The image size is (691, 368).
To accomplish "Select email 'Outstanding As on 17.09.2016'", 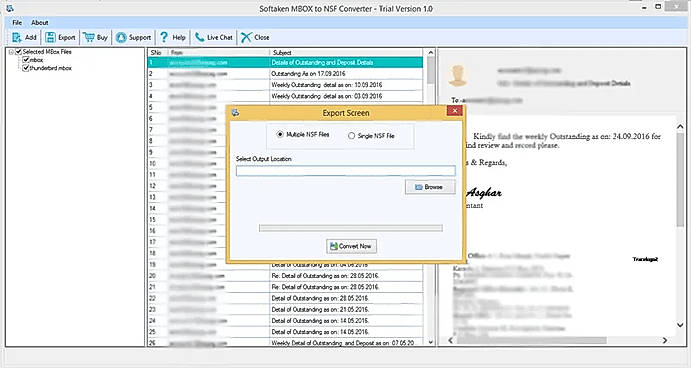I will [285, 74].
